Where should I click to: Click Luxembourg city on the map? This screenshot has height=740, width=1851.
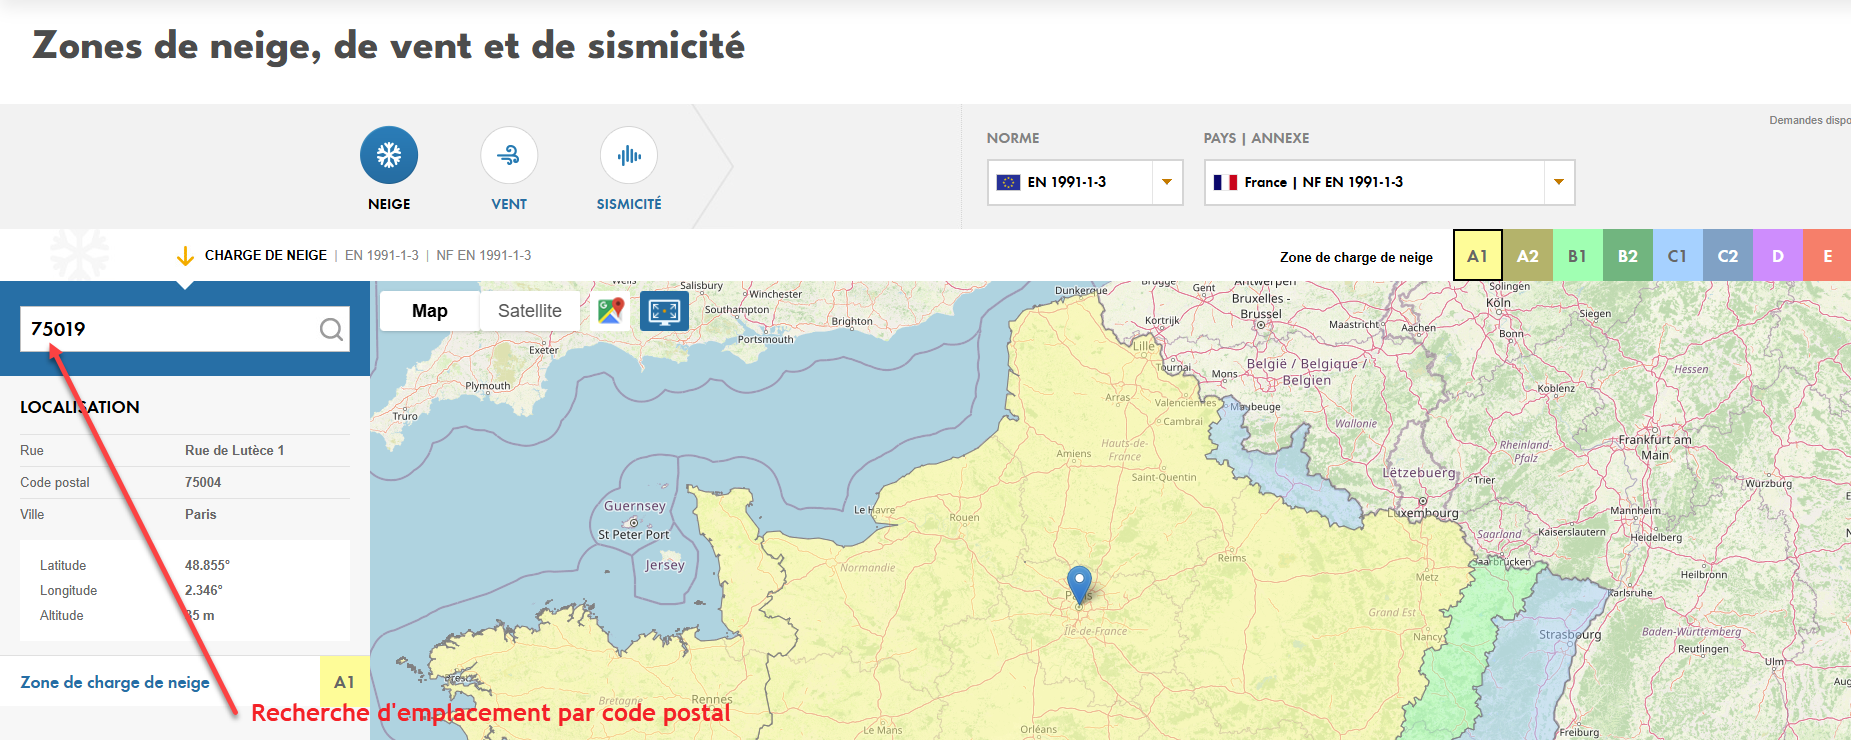pos(1423,513)
